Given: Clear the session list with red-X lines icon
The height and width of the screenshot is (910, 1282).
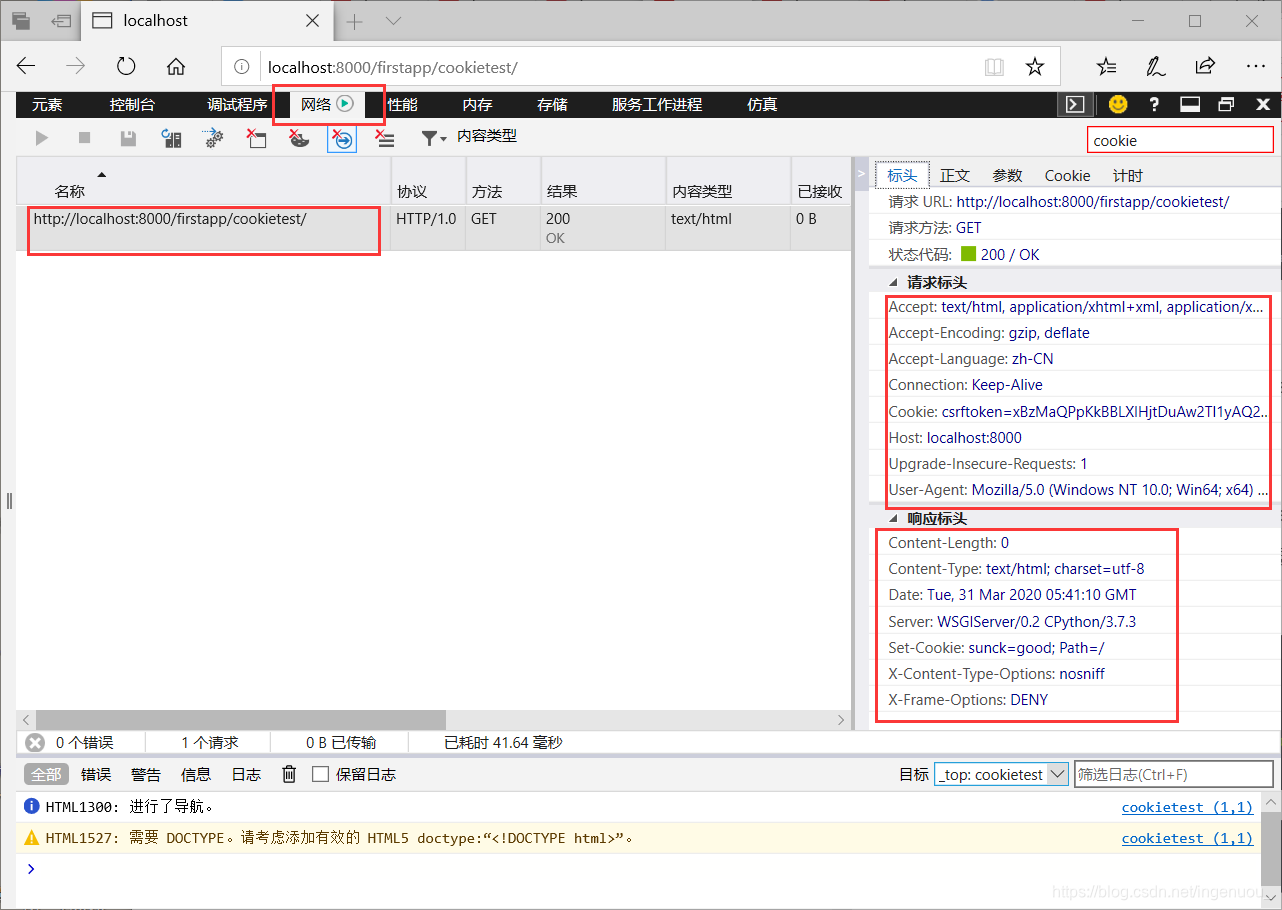Looking at the screenshot, I should pos(385,139).
